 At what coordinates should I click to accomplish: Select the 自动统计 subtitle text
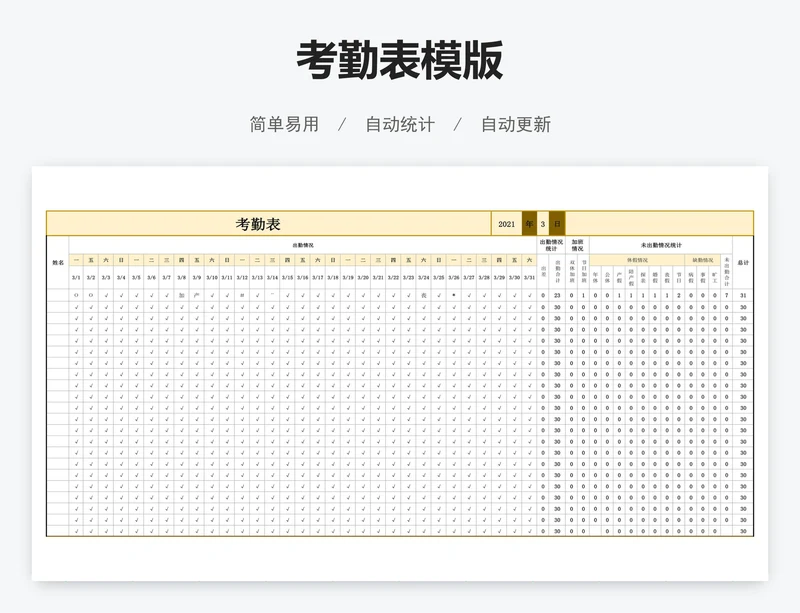pyautogui.click(x=400, y=124)
